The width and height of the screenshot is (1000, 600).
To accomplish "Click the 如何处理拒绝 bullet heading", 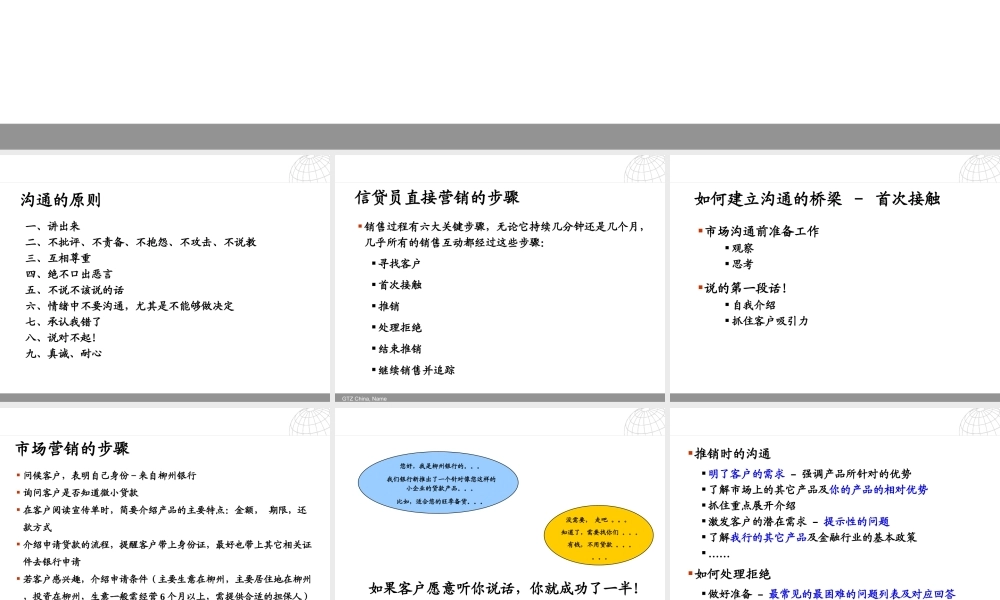I will click(738, 574).
